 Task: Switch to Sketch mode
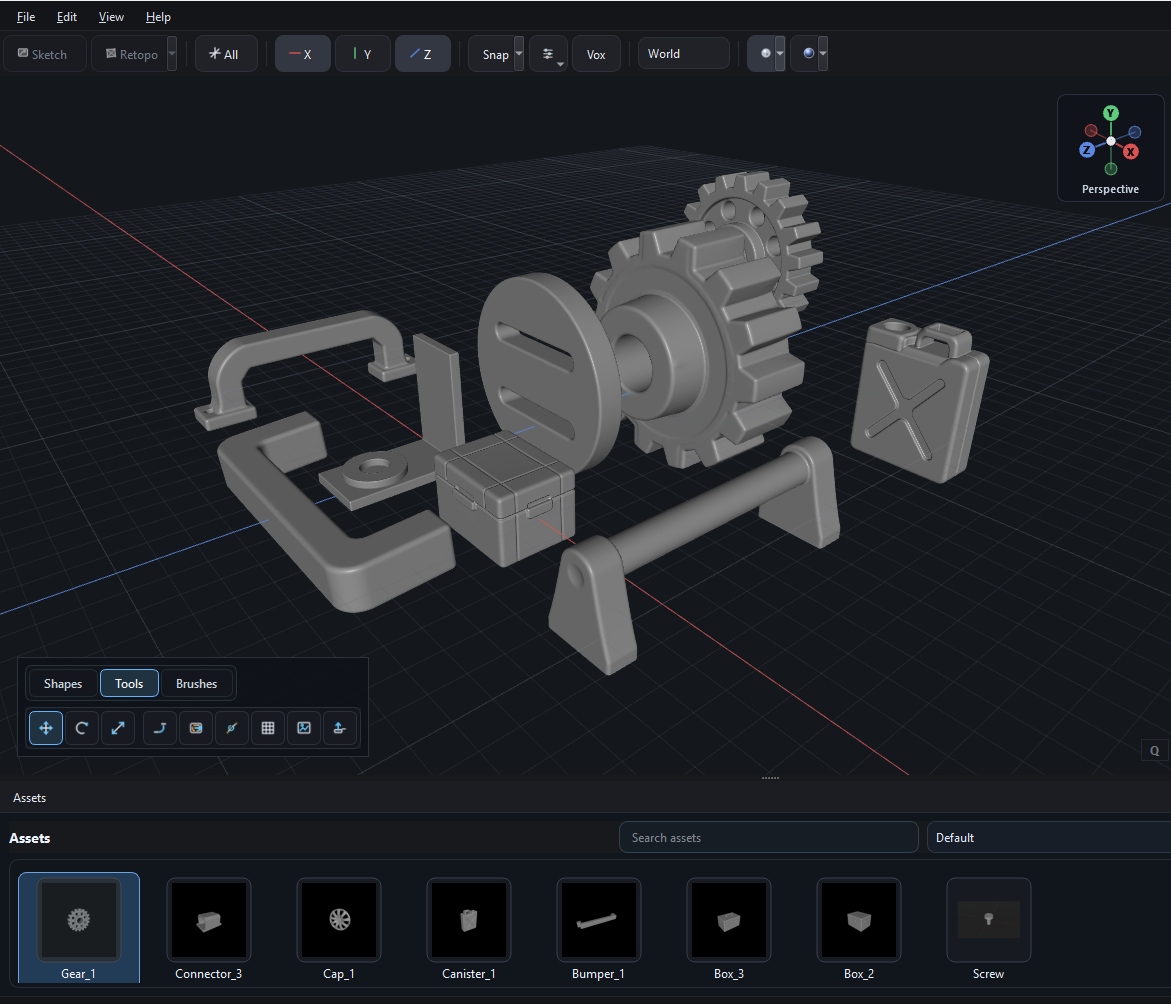coord(45,54)
